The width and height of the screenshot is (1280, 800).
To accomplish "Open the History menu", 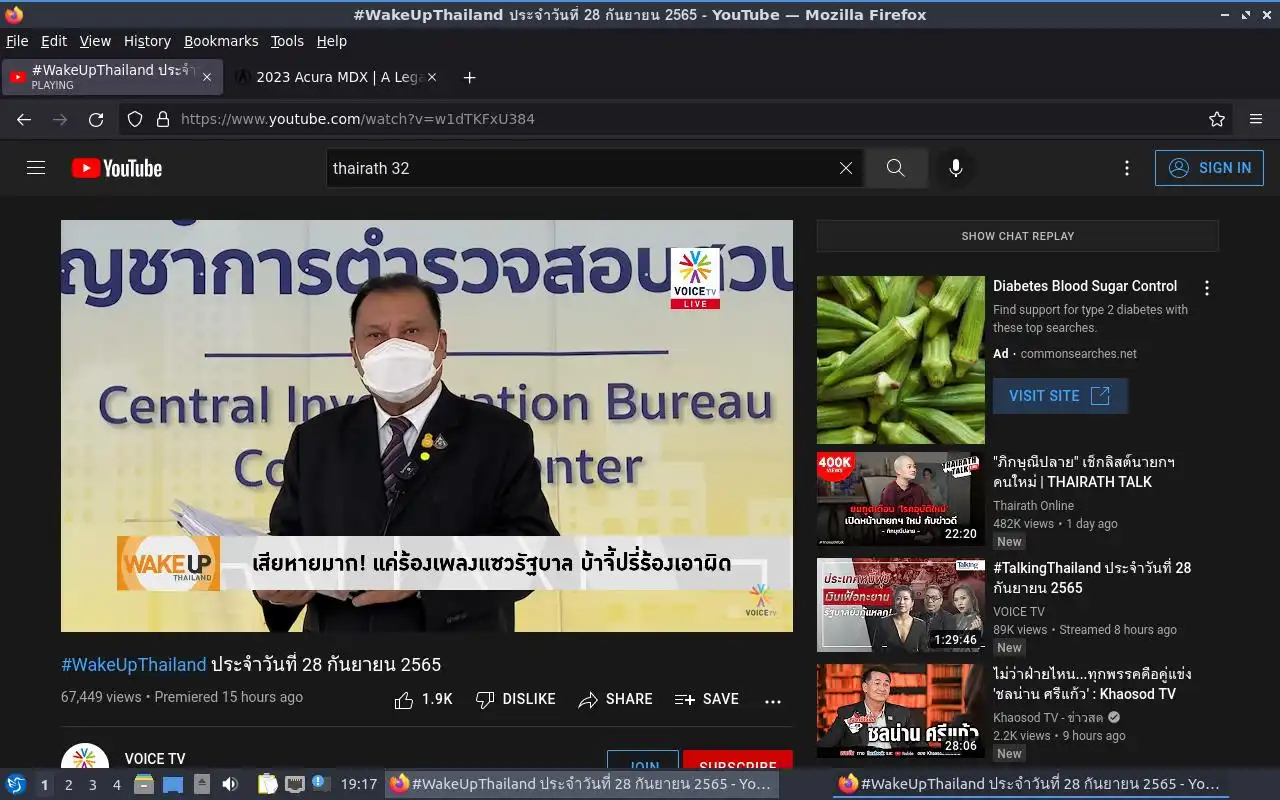I will [147, 41].
